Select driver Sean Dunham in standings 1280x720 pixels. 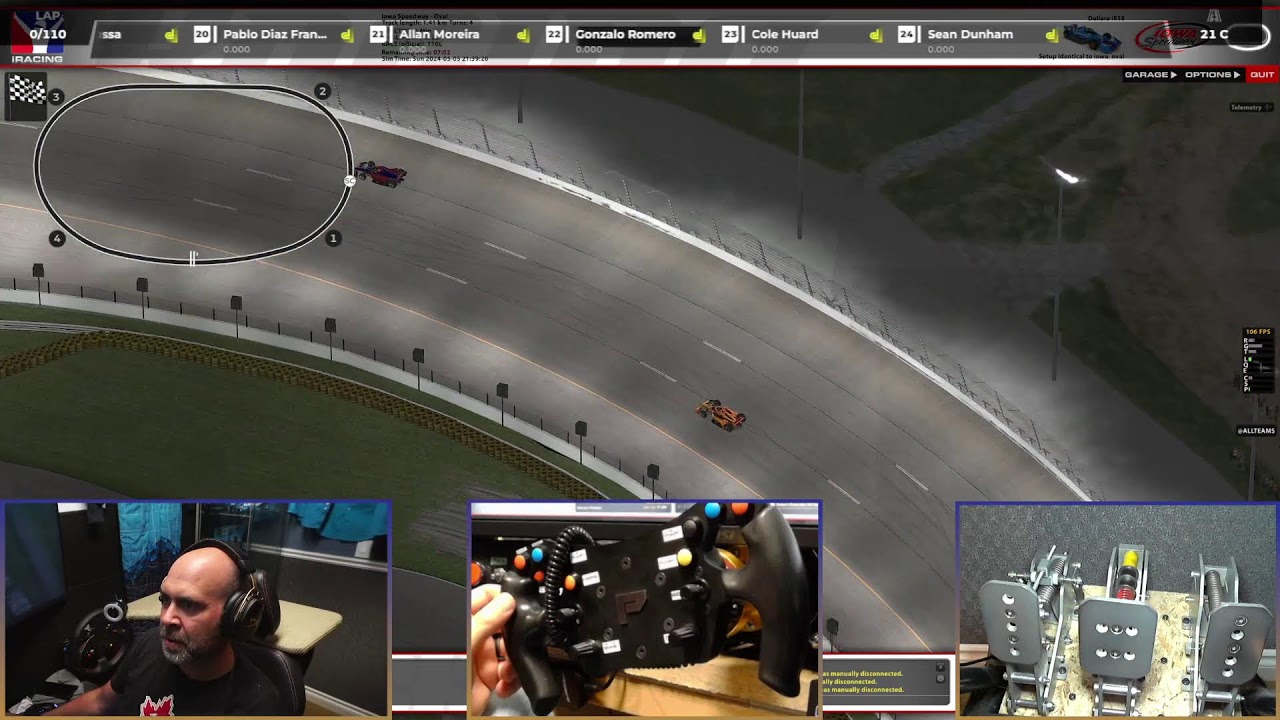click(x=970, y=34)
